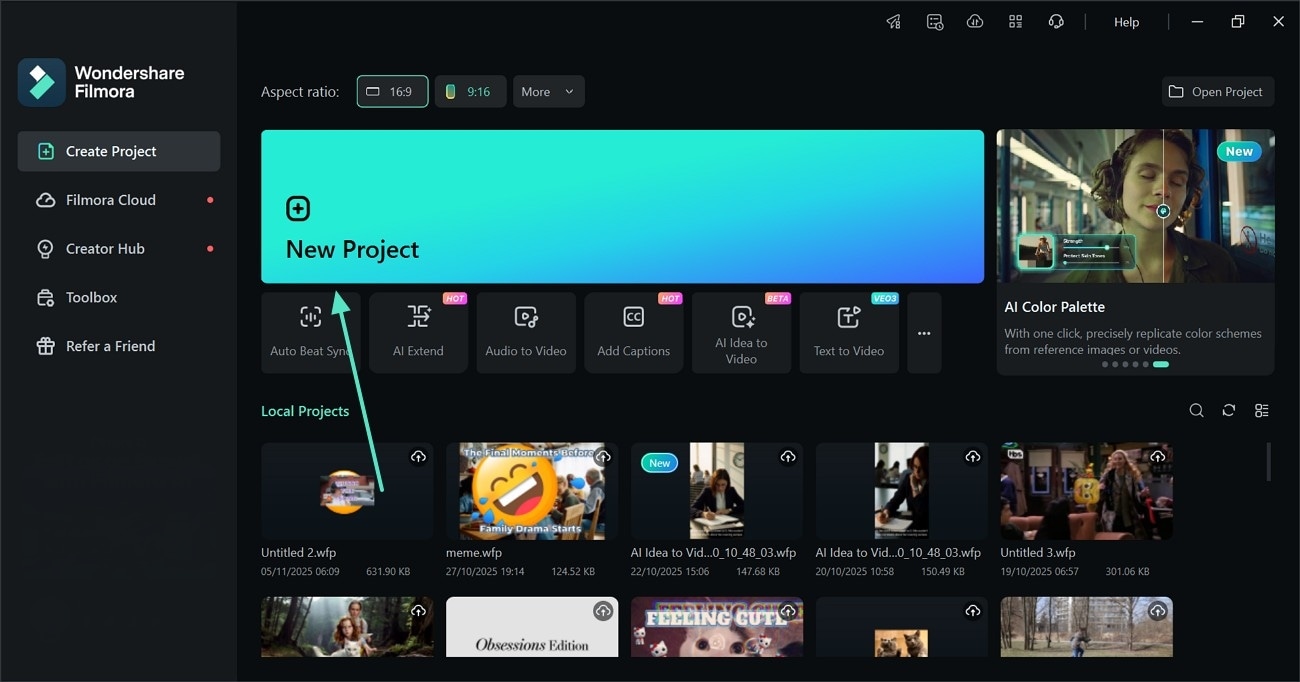
Task: Open the Audio to Video tool
Action: click(526, 333)
